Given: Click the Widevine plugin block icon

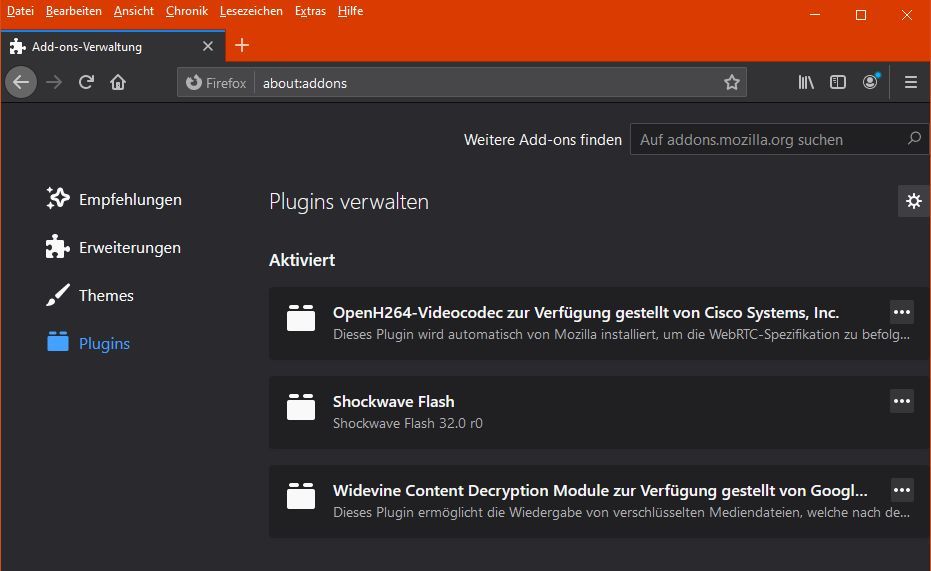Looking at the screenshot, I should (301, 496).
